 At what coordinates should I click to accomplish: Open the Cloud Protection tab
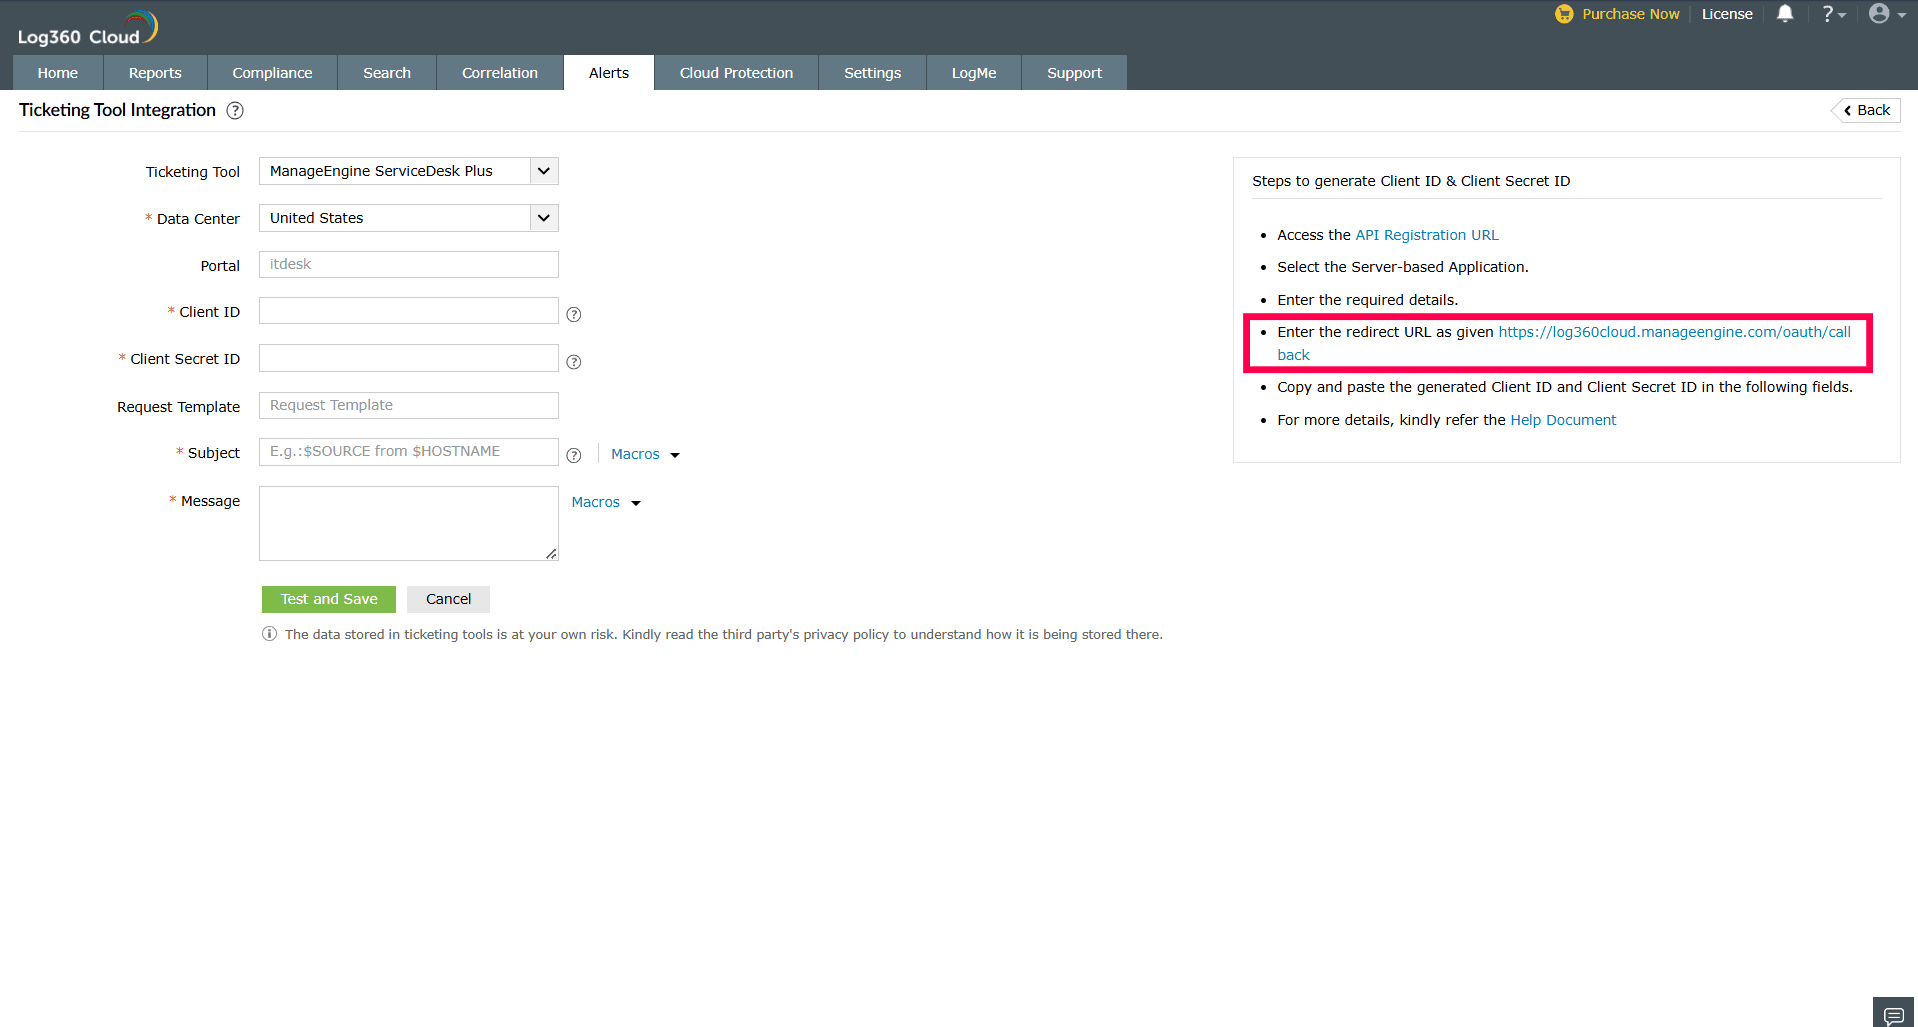click(736, 73)
